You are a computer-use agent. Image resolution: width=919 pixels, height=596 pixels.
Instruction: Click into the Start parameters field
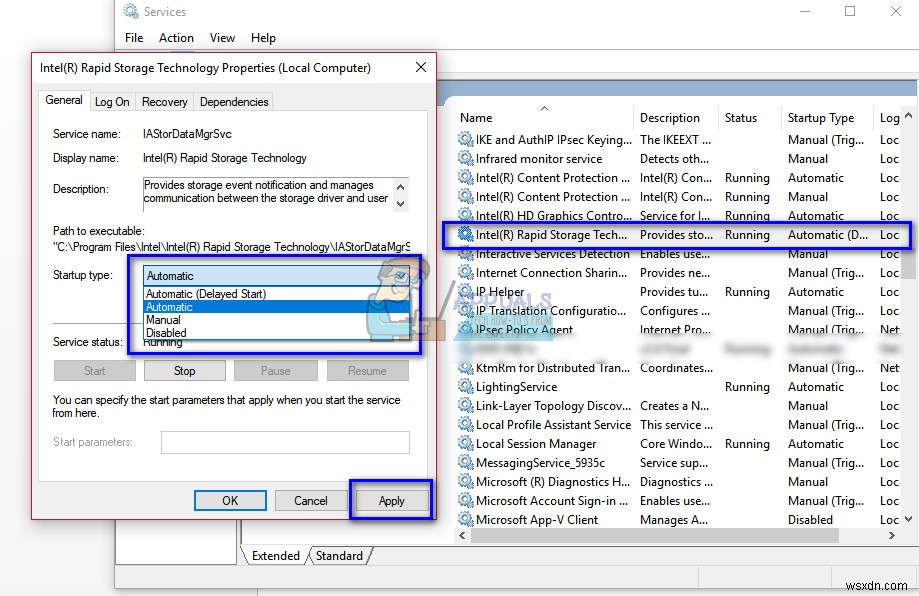click(x=285, y=442)
